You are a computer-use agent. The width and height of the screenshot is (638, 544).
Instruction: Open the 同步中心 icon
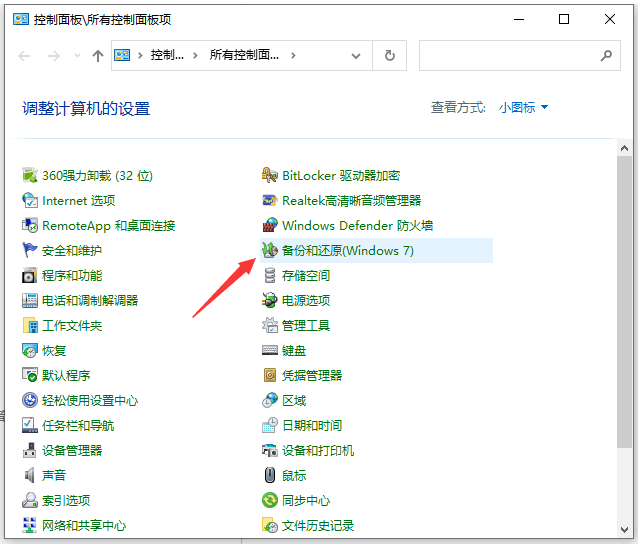pos(270,500)
